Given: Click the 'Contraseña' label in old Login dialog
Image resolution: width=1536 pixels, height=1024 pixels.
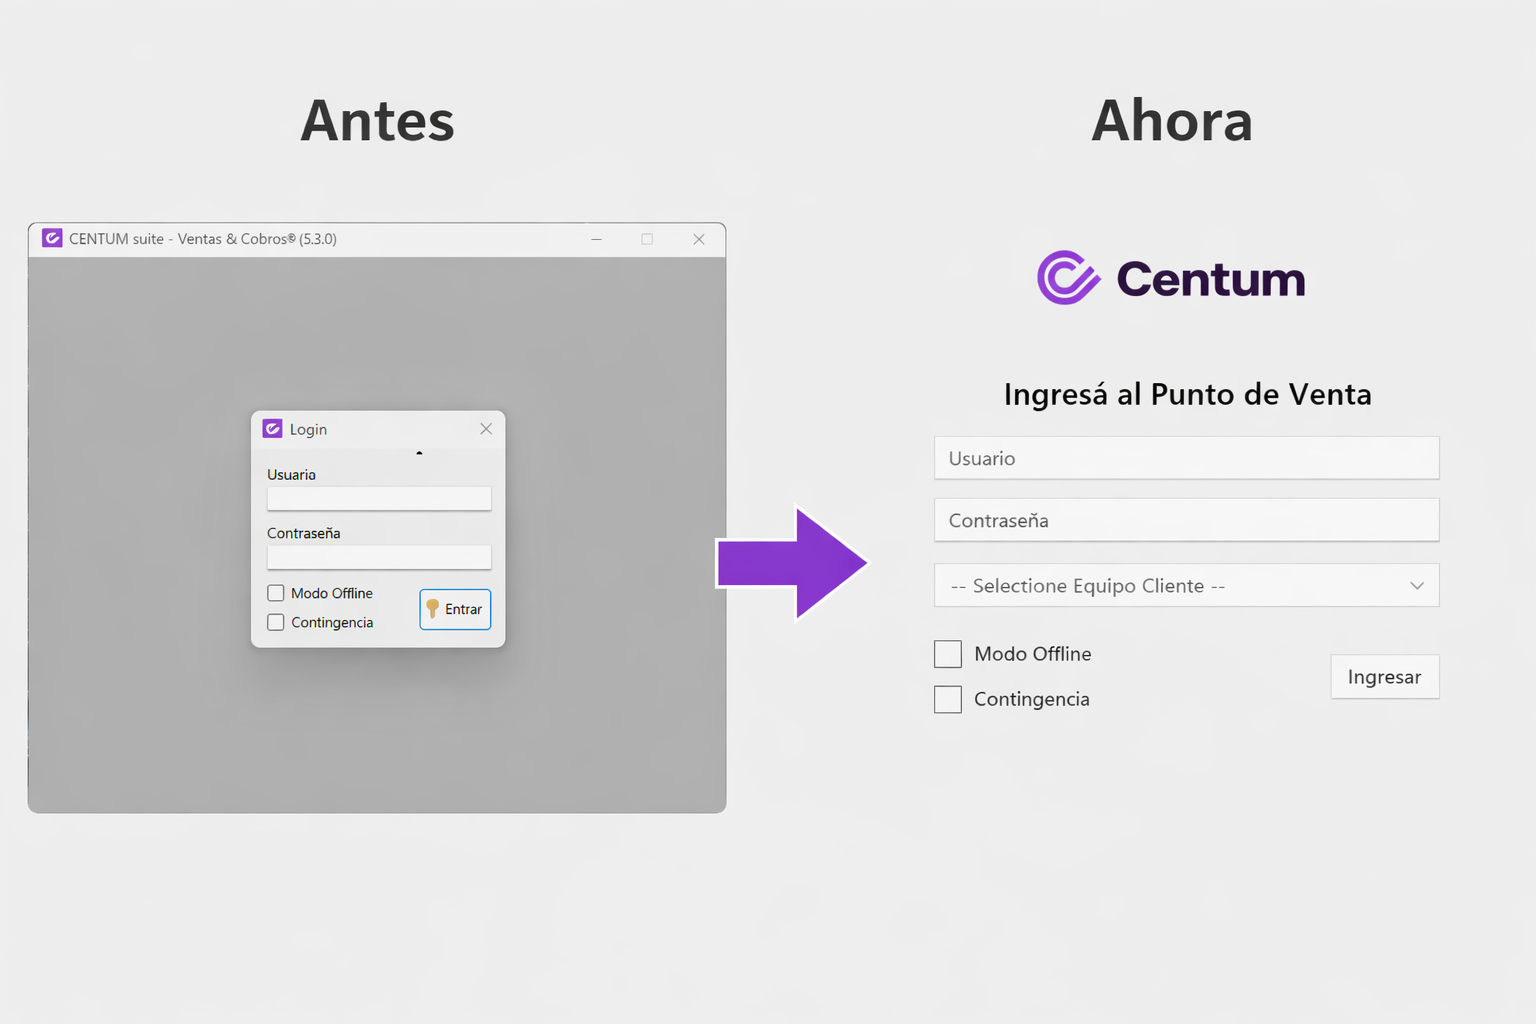Looking at the screenshot, I should click(x=304, y=533).
